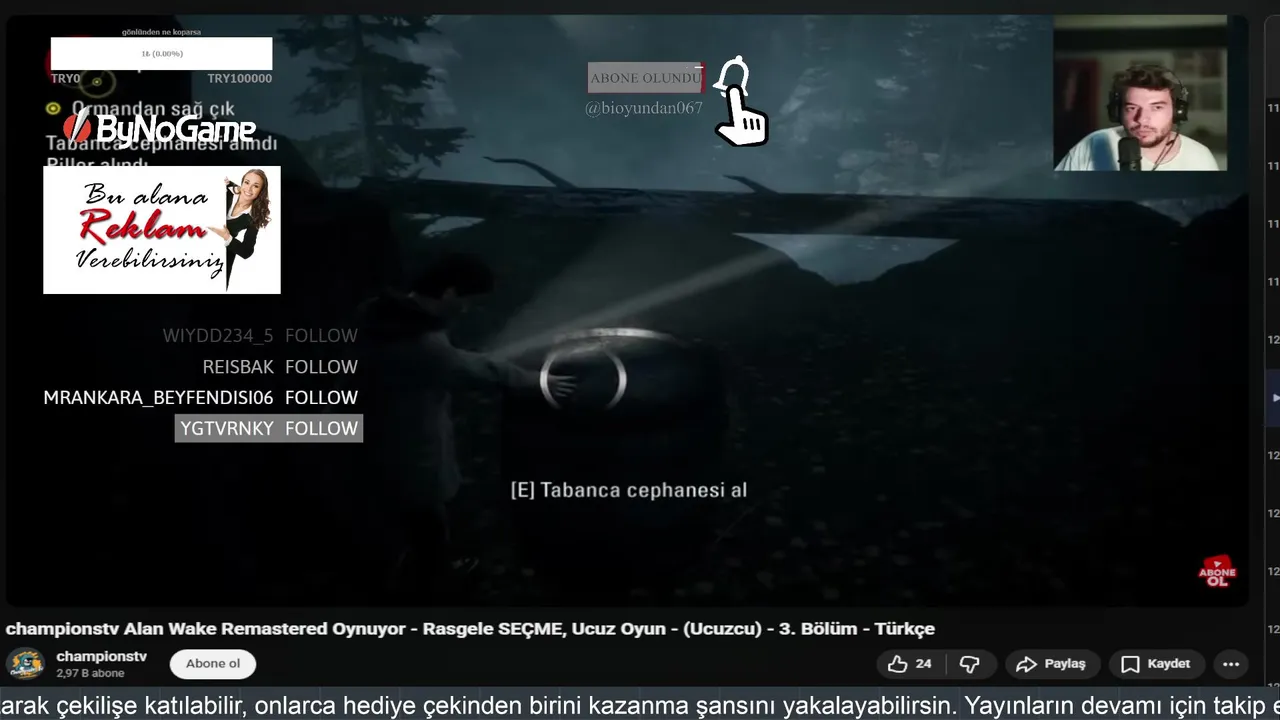Click the @bioyundan067 handle text
The width and height of the screenshot is (1280, 720).
pos(644,108)
